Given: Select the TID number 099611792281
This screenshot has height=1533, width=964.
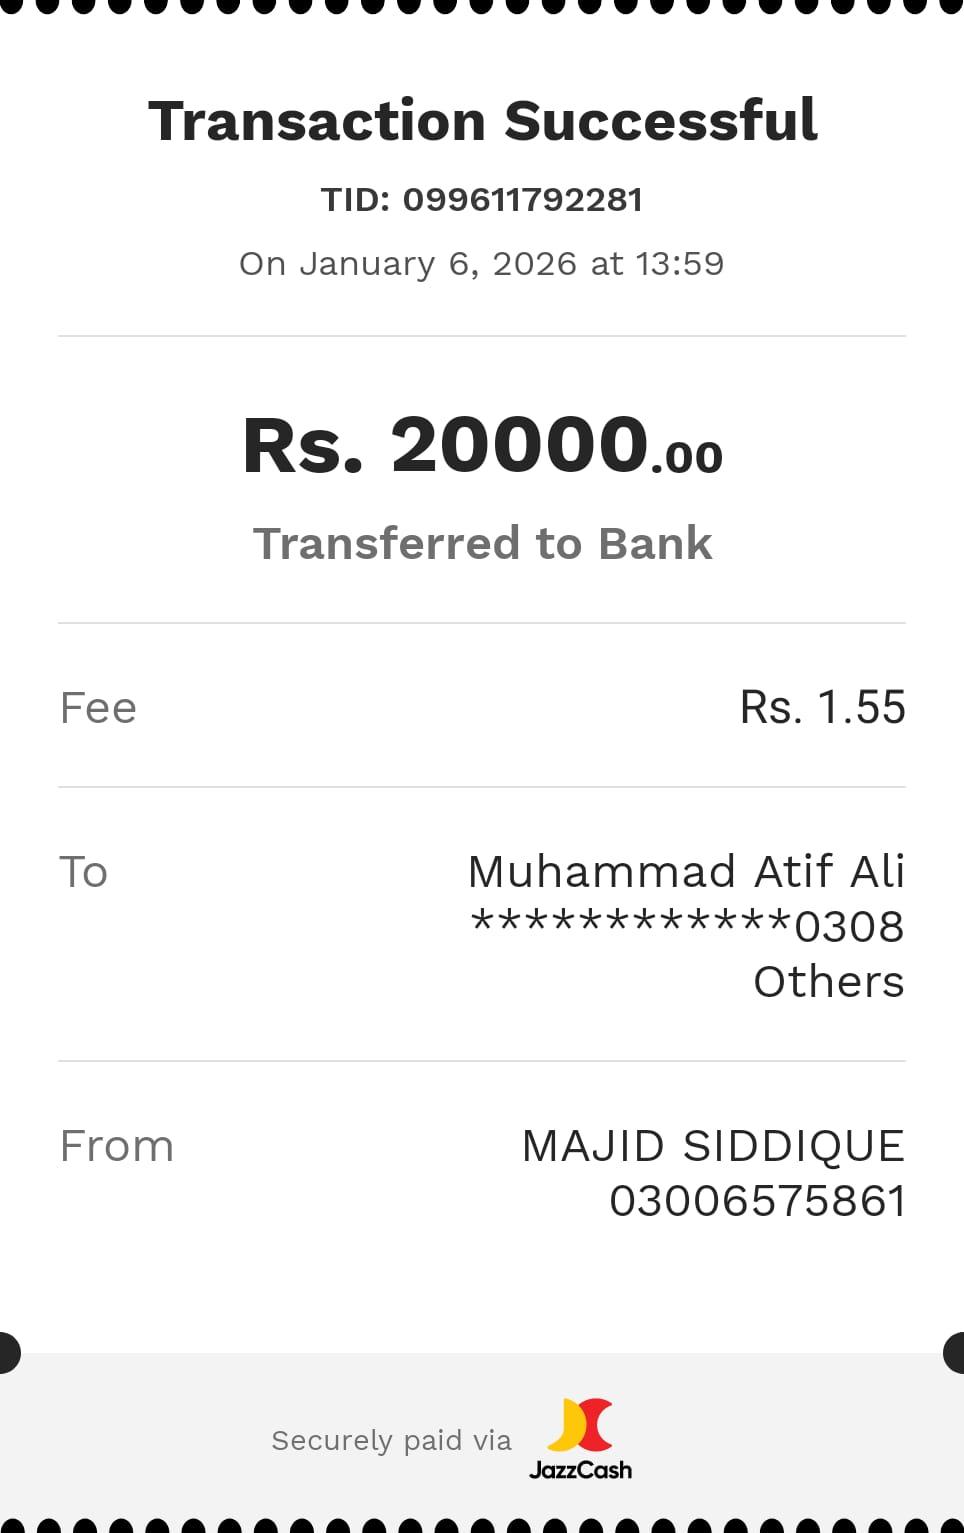Looking at the screenshot, I should 522,200.
